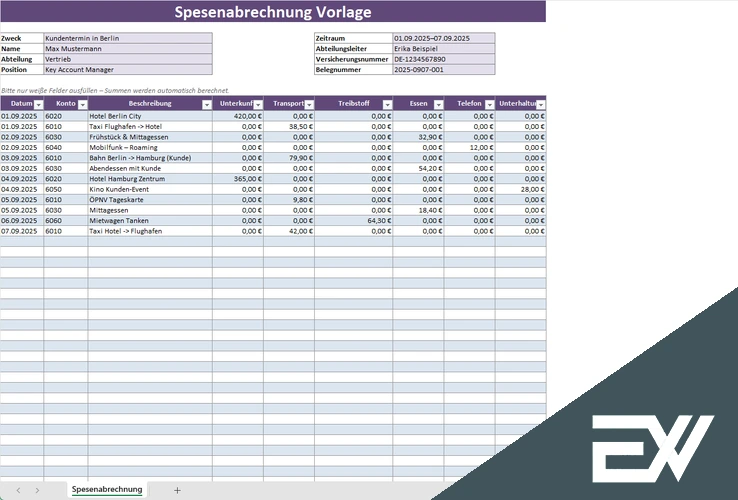Click the Zweck field 'Kundentermin in Berlin'
Screen dimensions: 738x500
click(128, 38)
